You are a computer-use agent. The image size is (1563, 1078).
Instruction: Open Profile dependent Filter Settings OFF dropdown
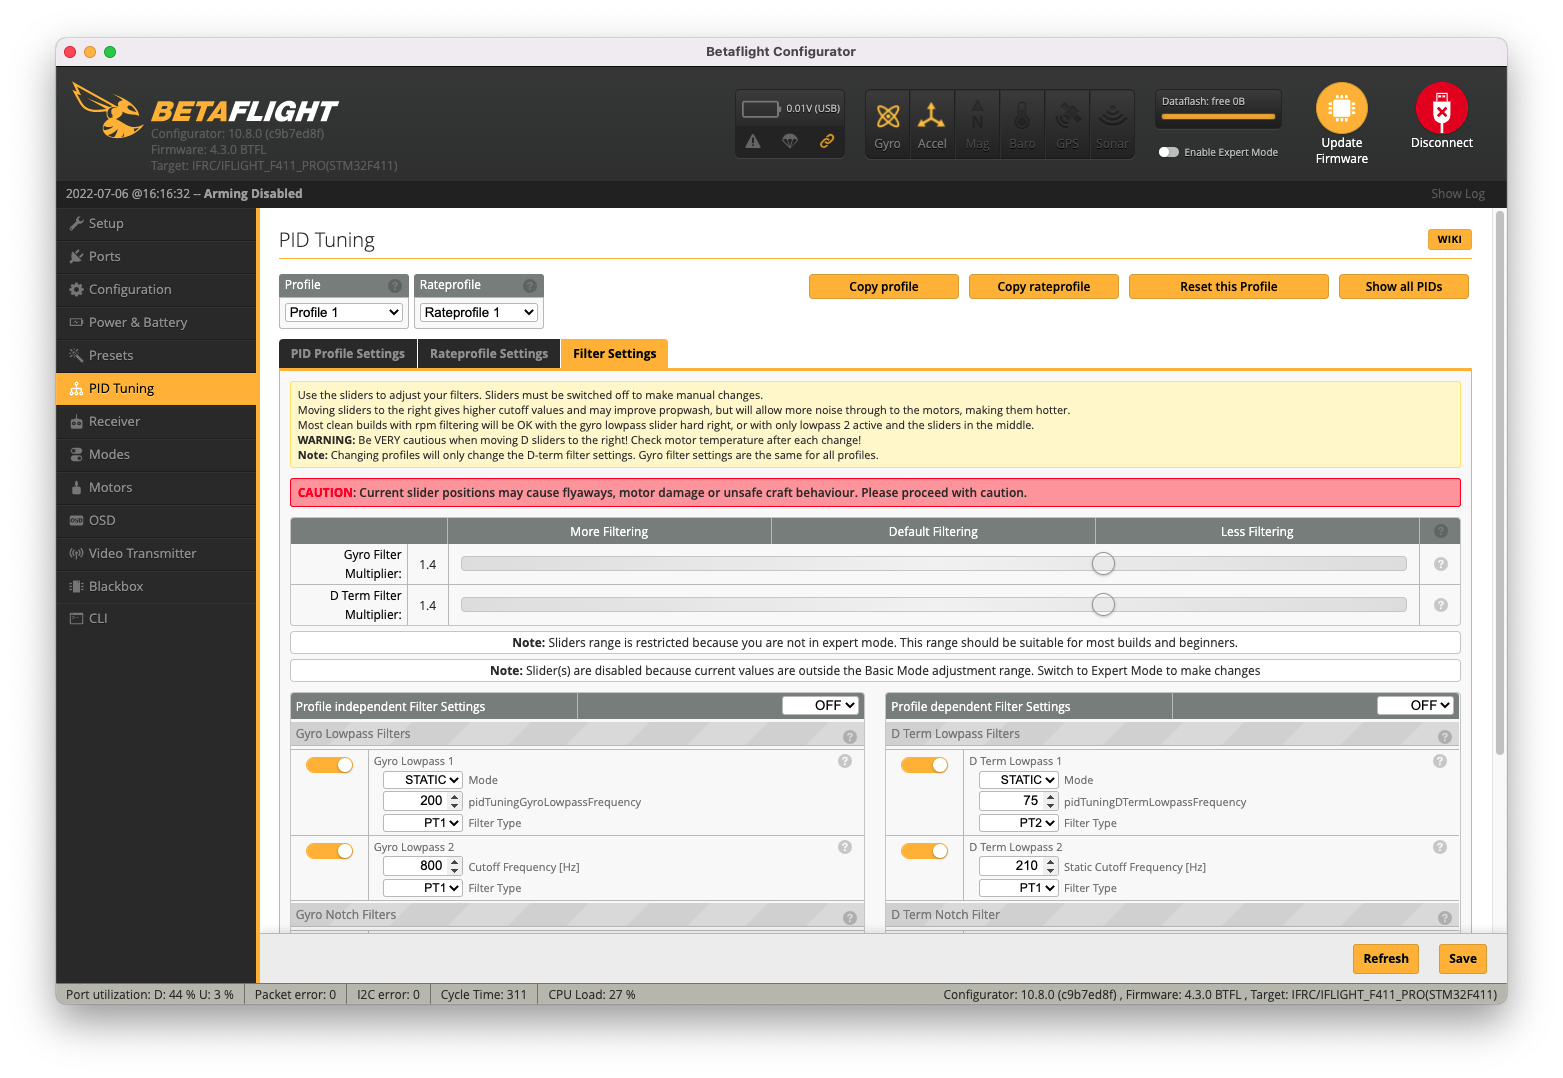pos(1415,705)
